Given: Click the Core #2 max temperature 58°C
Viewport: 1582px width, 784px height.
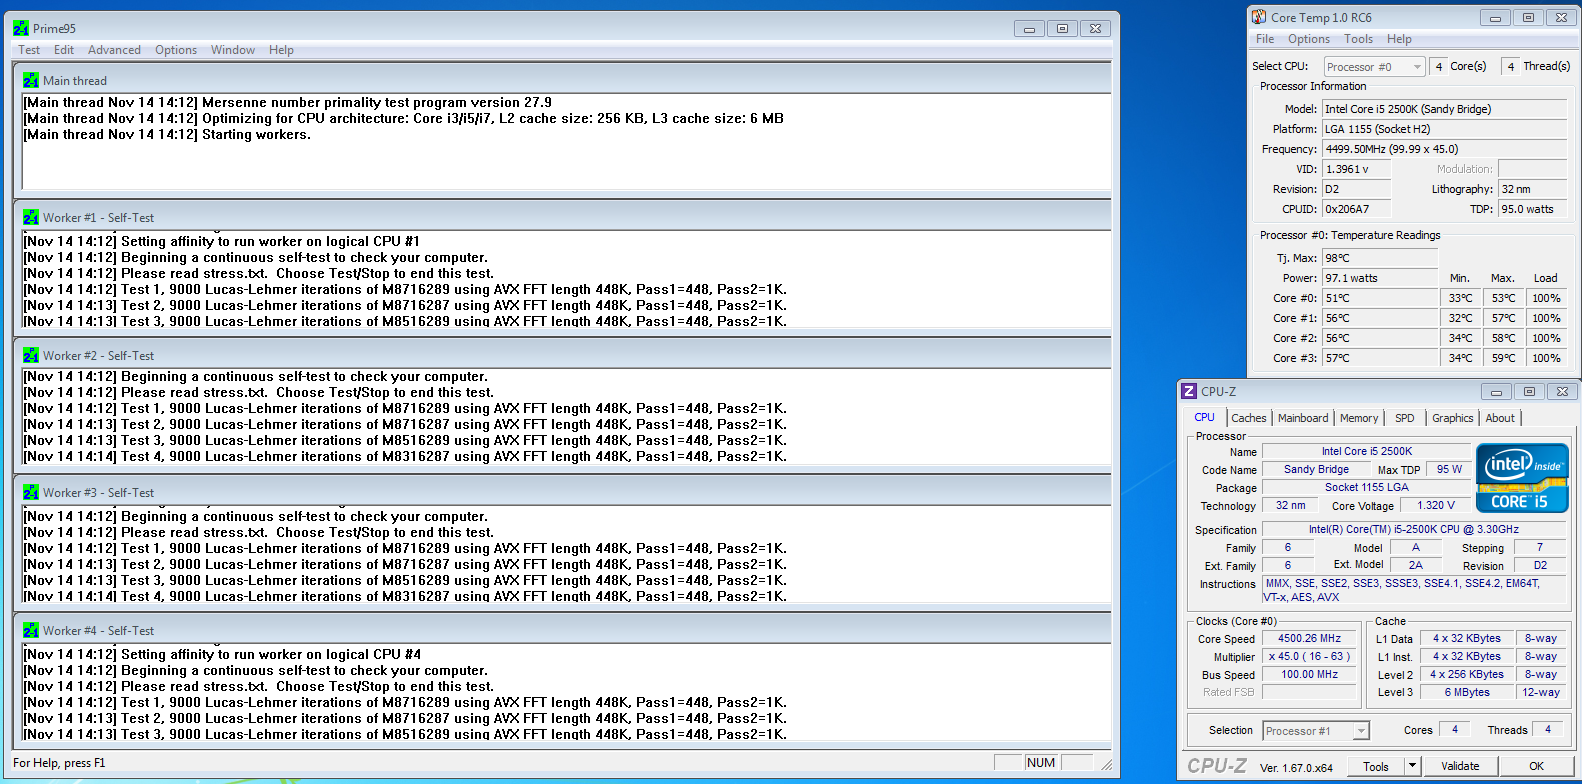Looking at the screenshot, I should coord(1503,338).
